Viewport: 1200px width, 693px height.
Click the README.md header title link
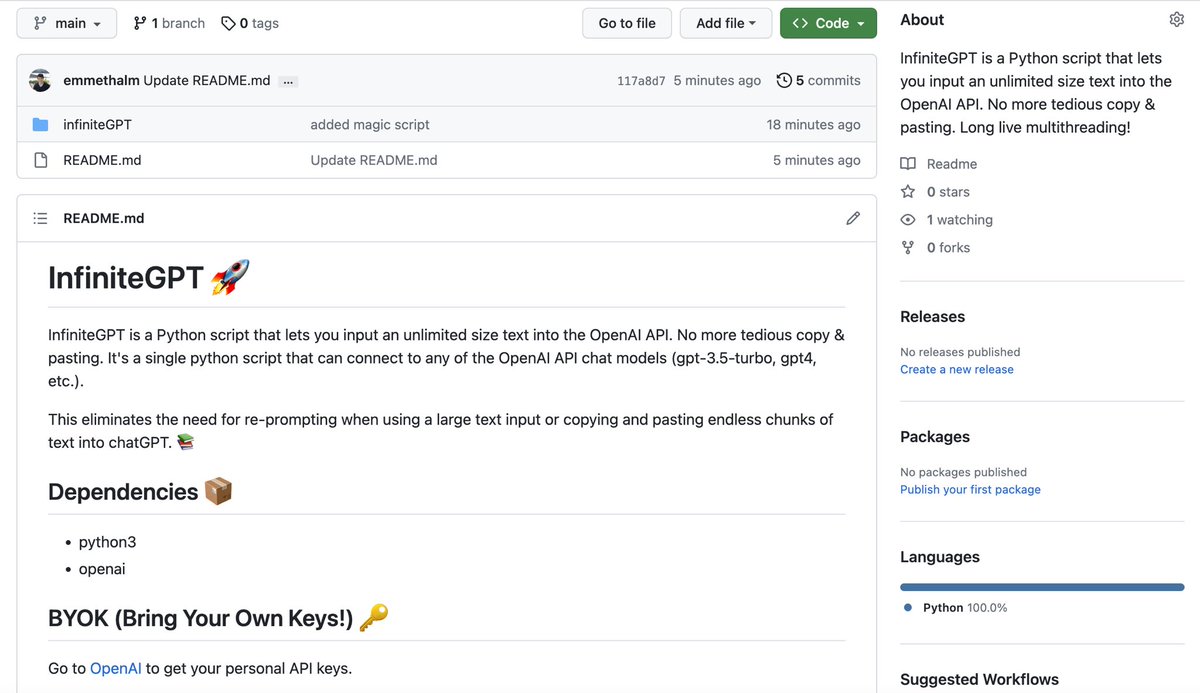point(103,218)
